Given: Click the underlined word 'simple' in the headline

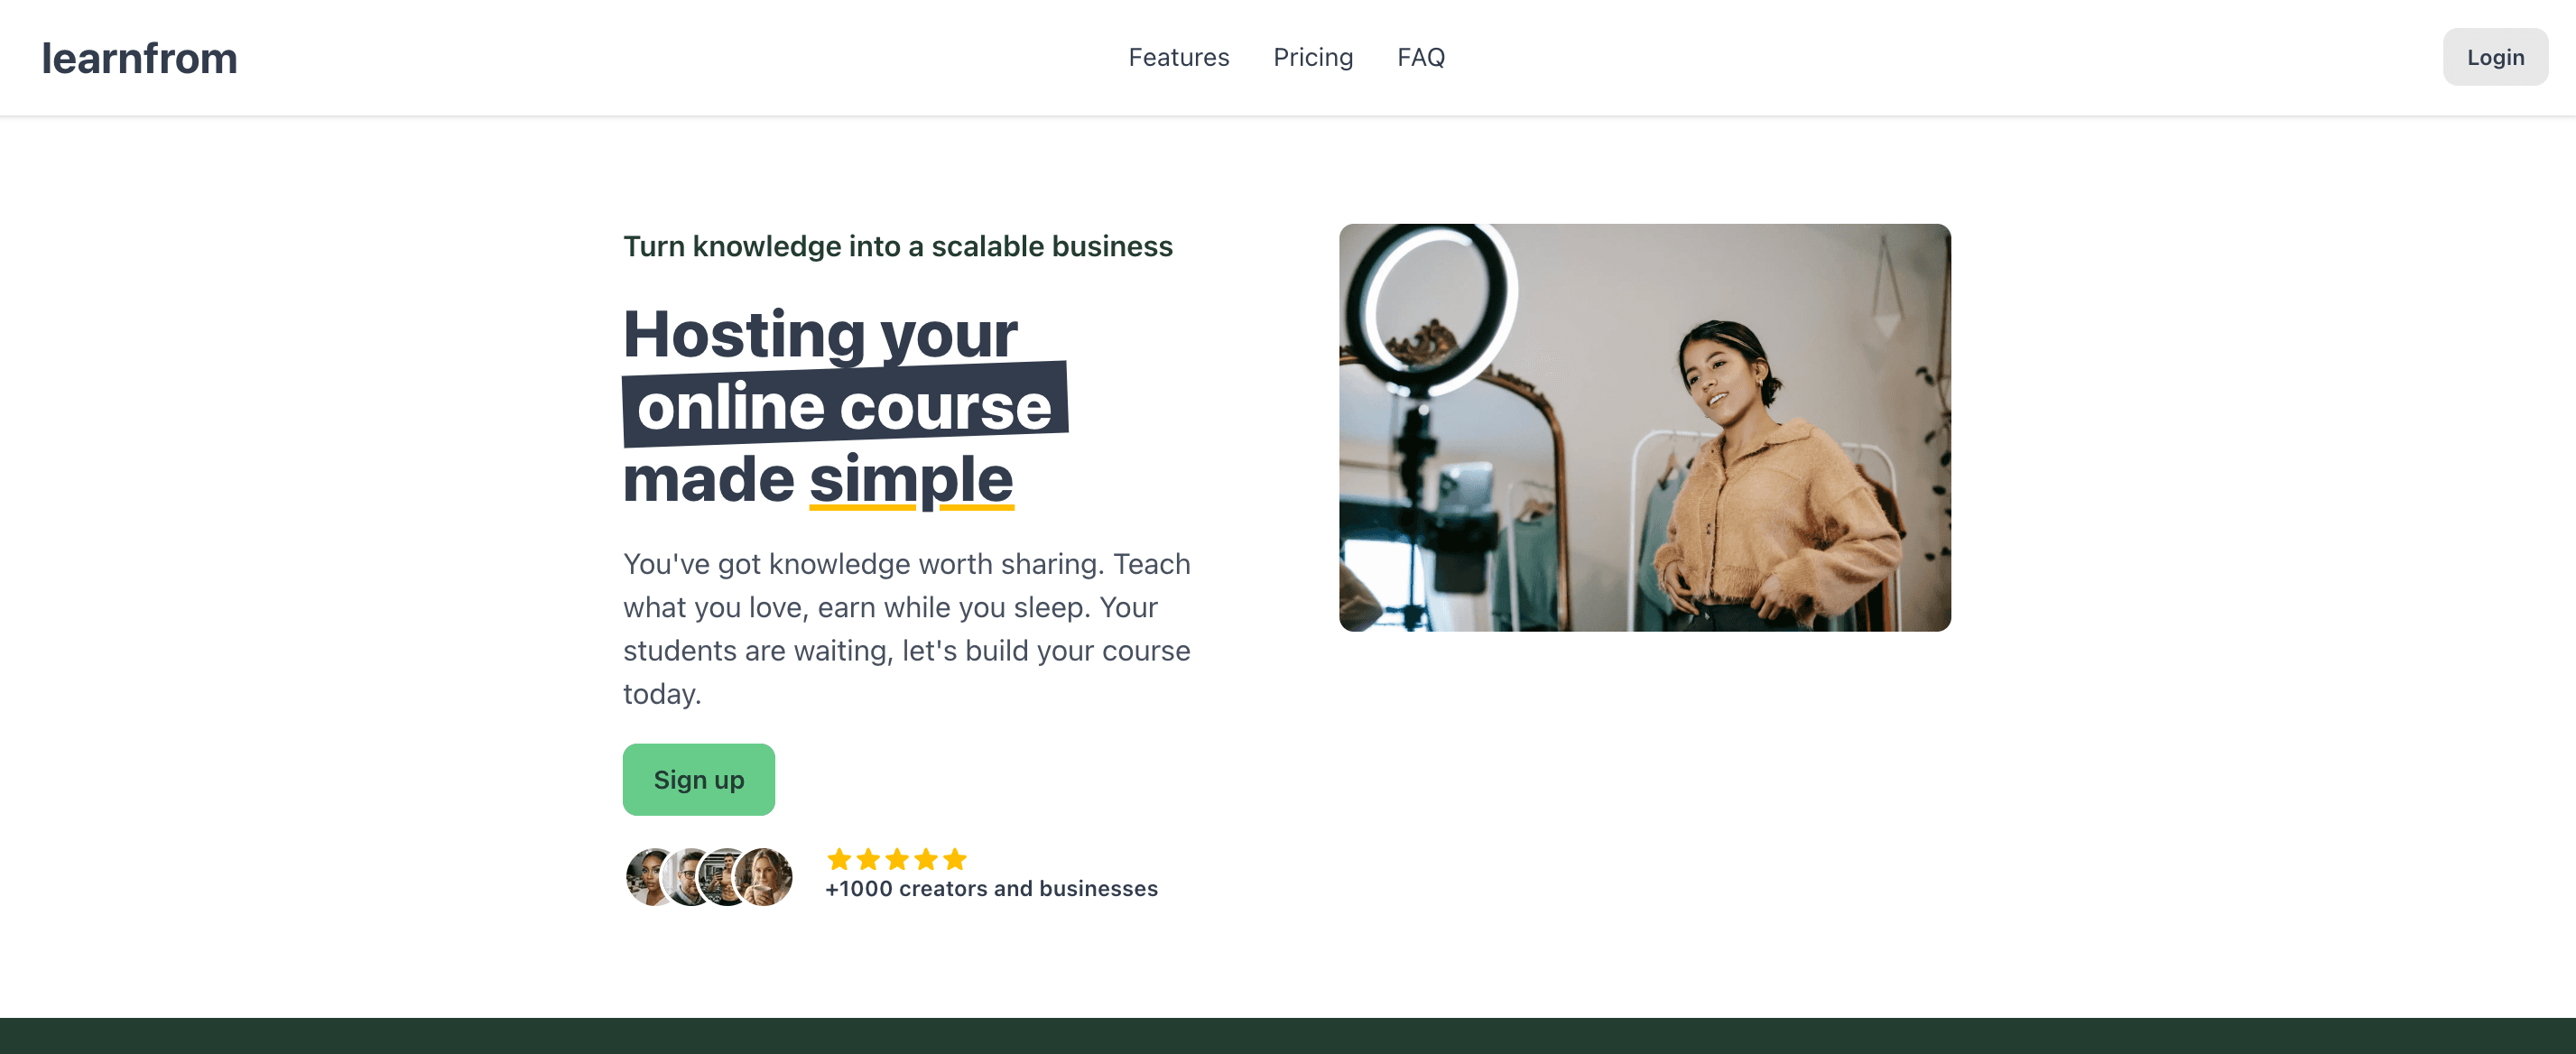Looking at the screenshot, I should coord(911,479).
